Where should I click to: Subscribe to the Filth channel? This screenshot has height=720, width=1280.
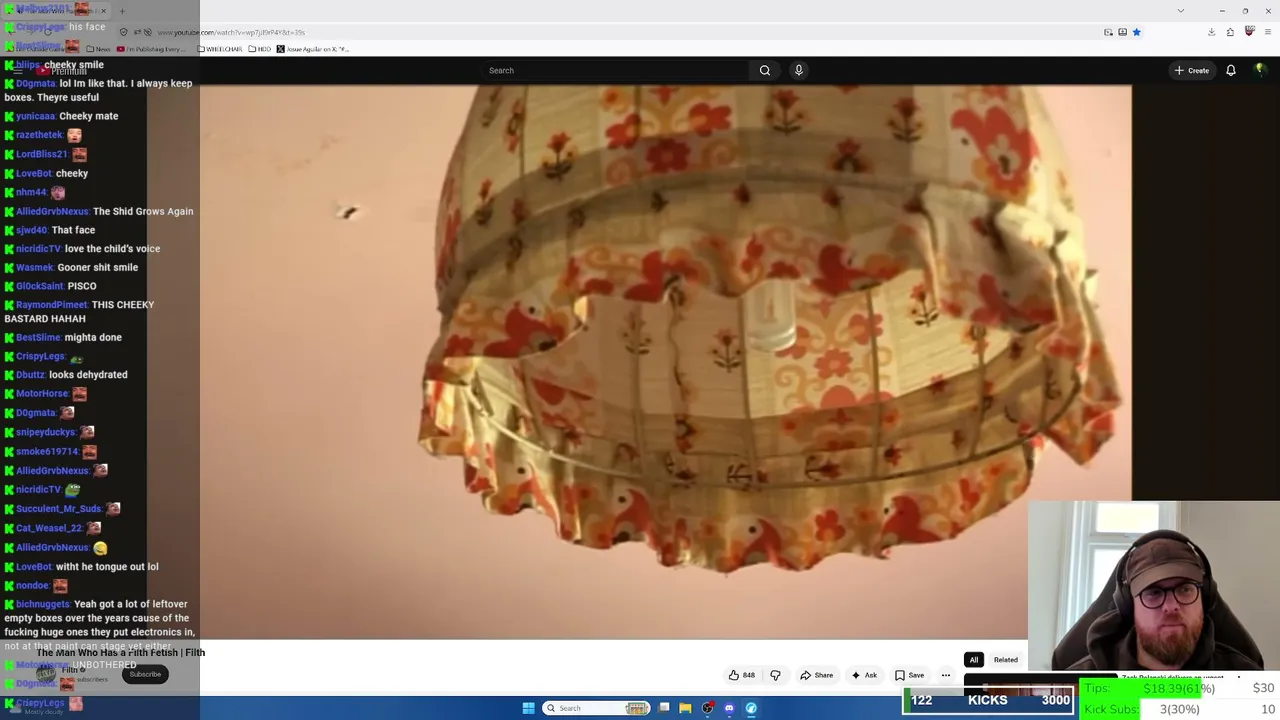click(145, 674)
